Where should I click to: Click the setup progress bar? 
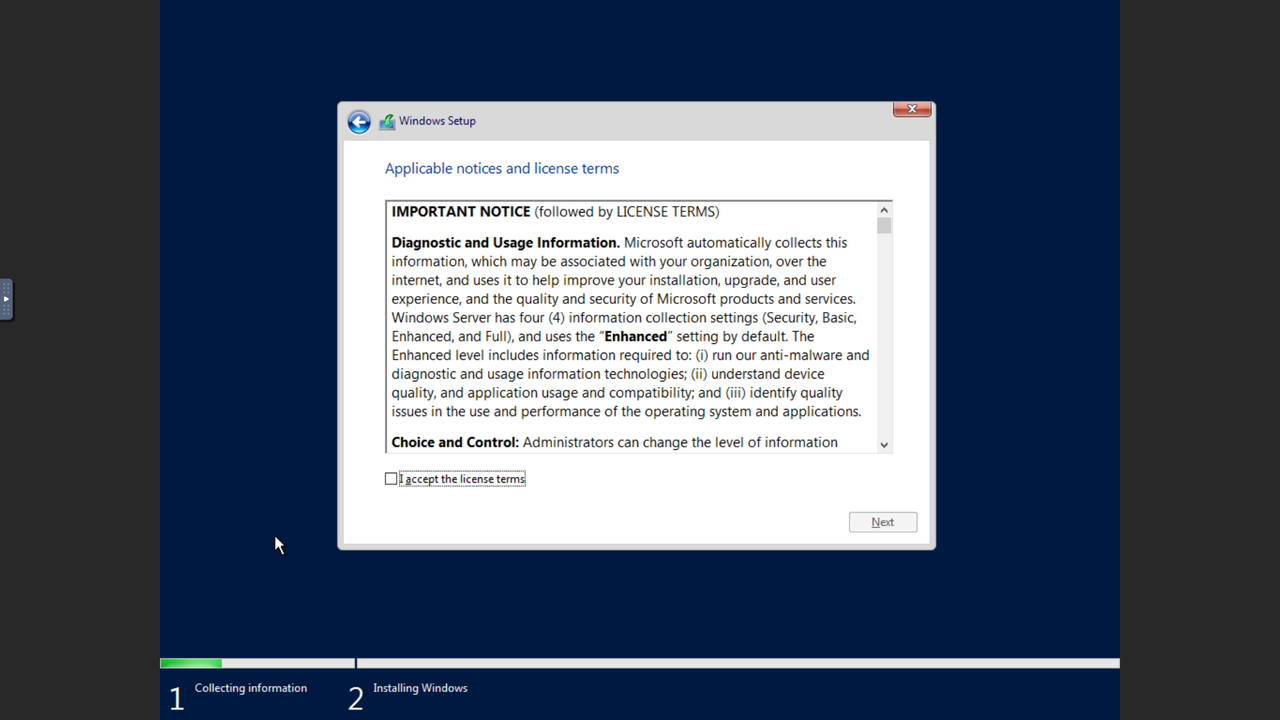coord(640,663)
